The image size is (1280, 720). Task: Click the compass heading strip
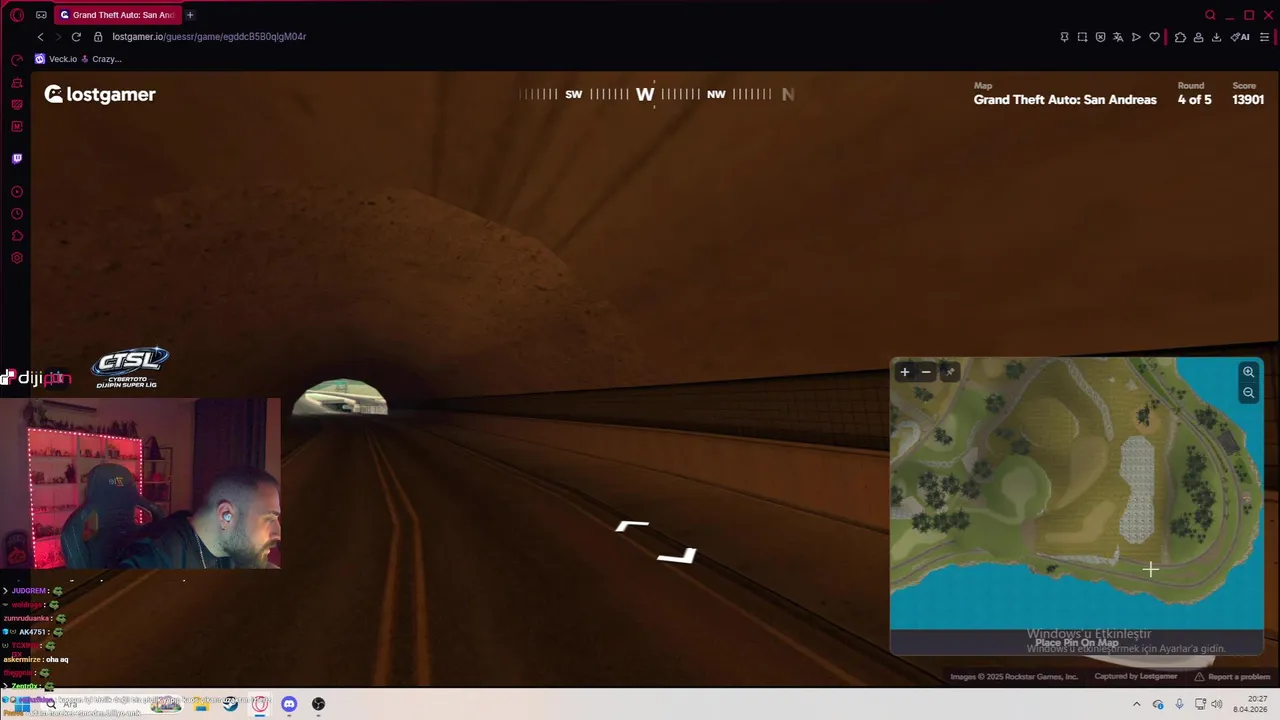656,94
